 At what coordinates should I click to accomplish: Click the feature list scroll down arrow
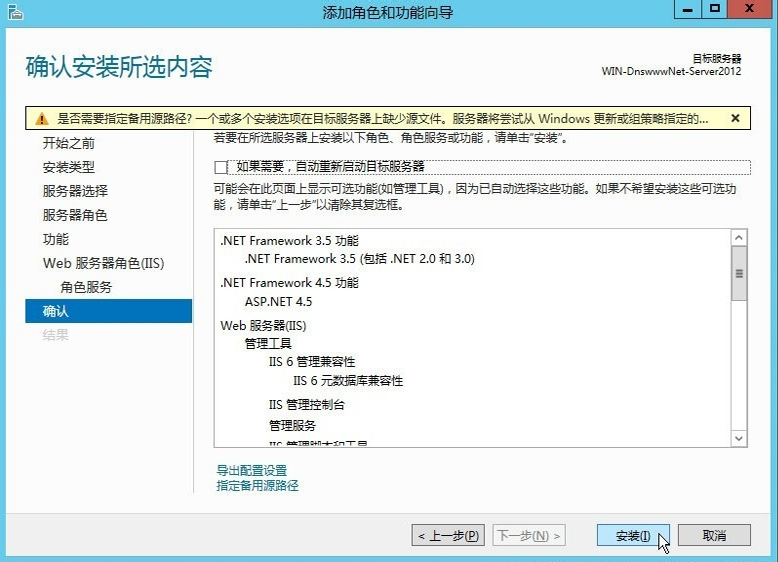[739, 438]
